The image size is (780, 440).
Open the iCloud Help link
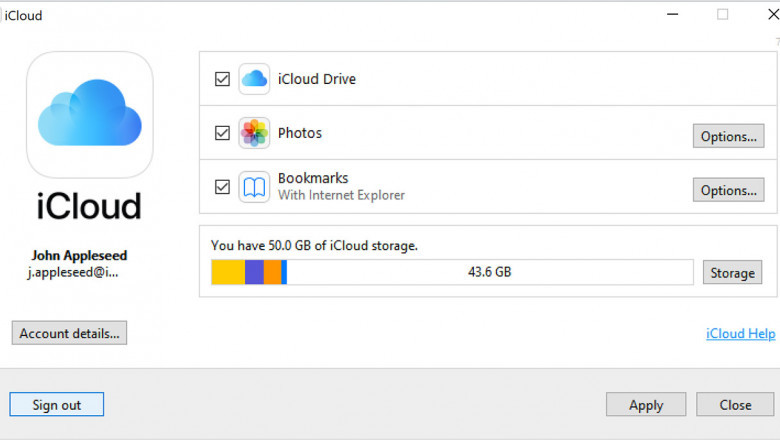[x=740, y=333]
